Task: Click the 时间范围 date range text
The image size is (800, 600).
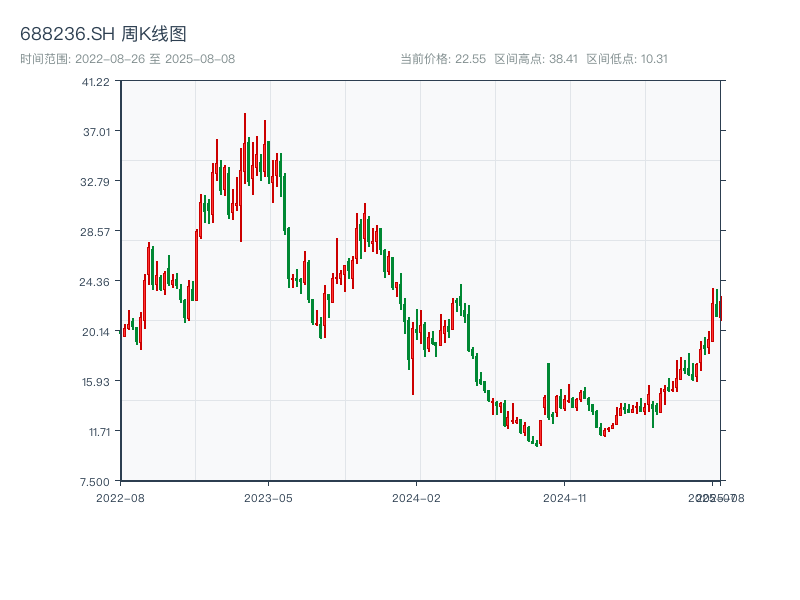Action: pos(127,59)
